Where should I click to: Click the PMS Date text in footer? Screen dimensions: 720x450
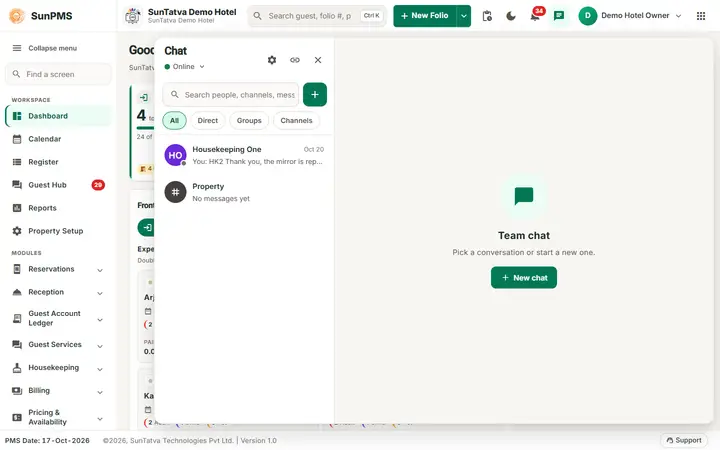47,440
